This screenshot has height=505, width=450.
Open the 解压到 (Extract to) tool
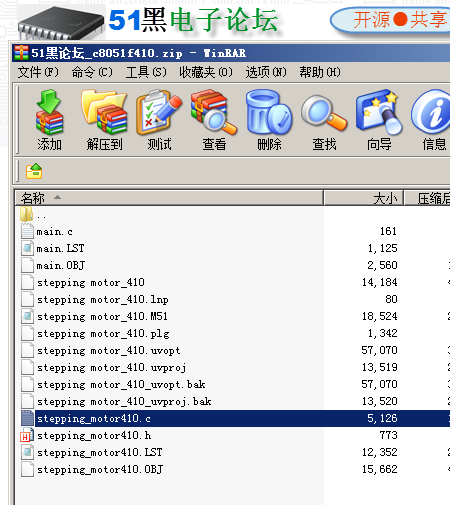click(x=104, y=120)
